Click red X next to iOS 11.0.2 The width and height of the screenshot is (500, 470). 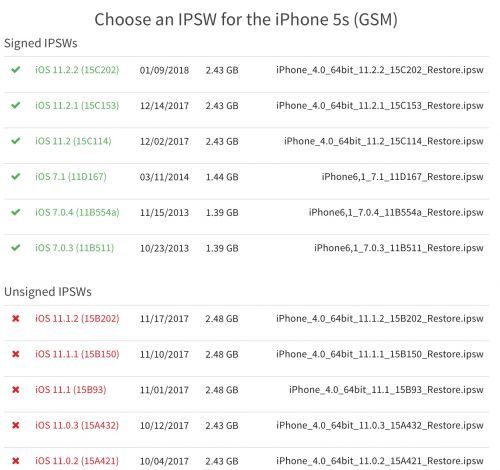(16, 461)
